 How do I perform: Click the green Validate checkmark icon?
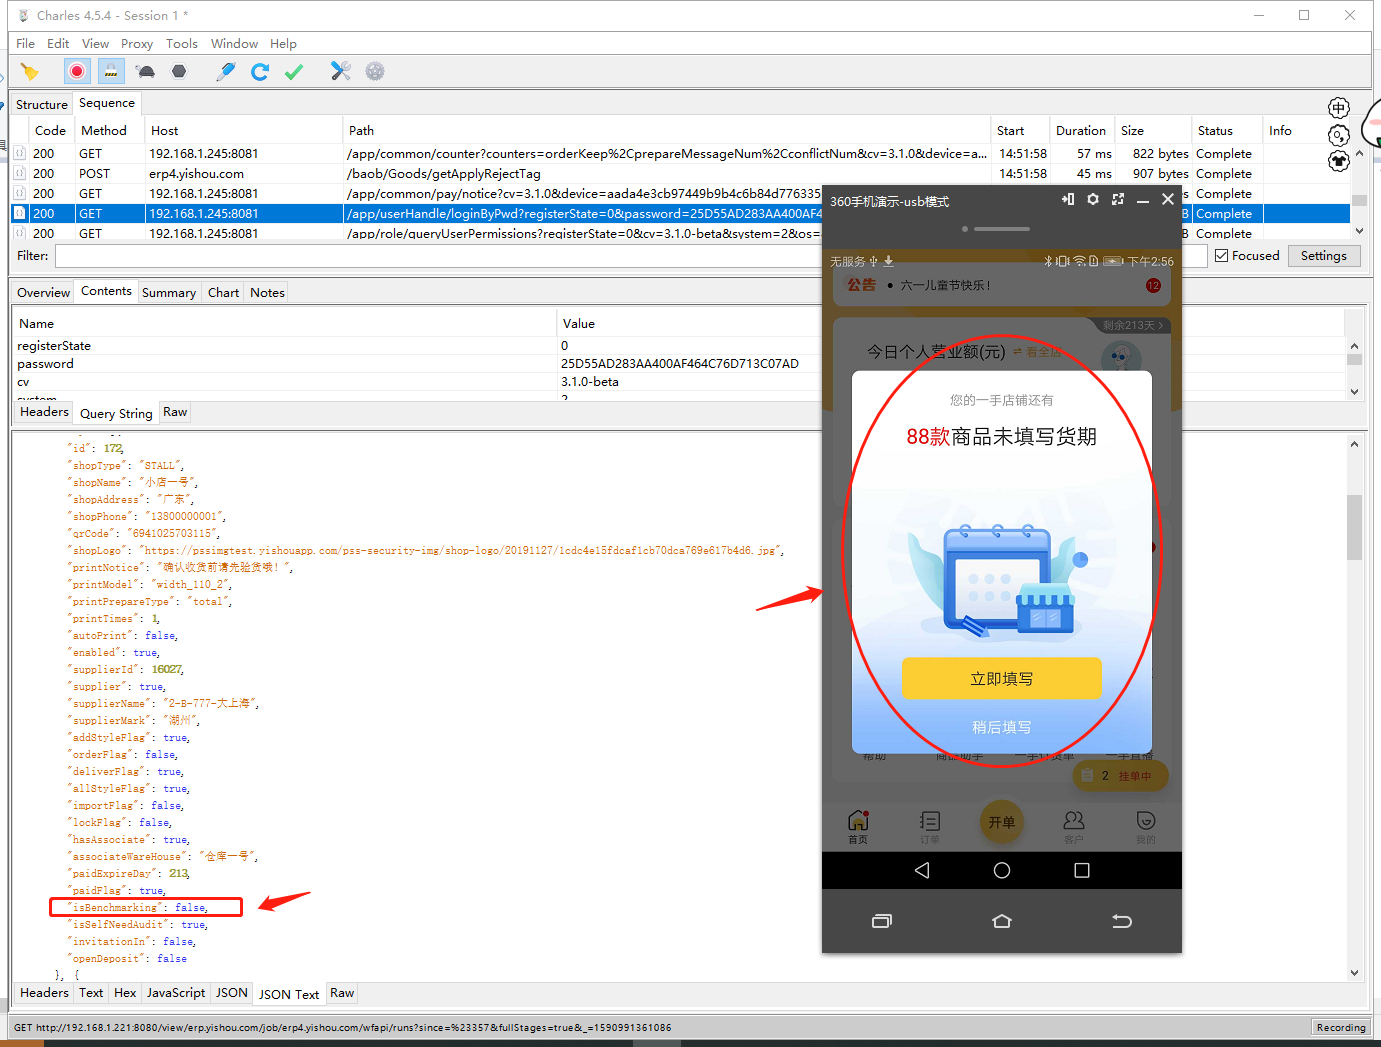294,71
